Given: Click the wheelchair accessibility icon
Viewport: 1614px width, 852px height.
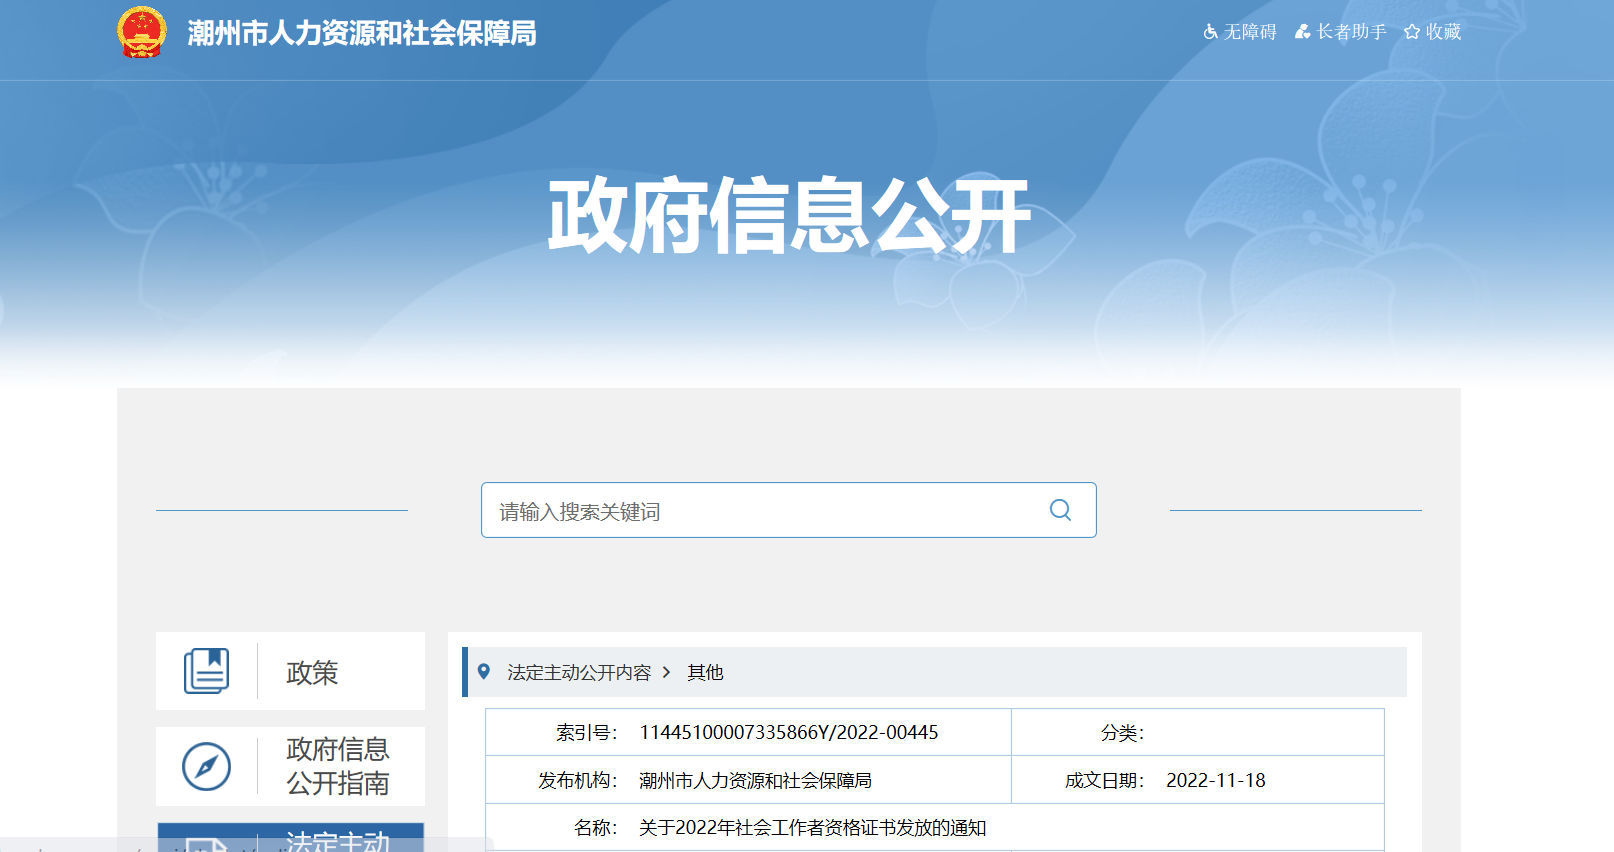Looking at the screenshot, I should click(x=1210, y=32).
